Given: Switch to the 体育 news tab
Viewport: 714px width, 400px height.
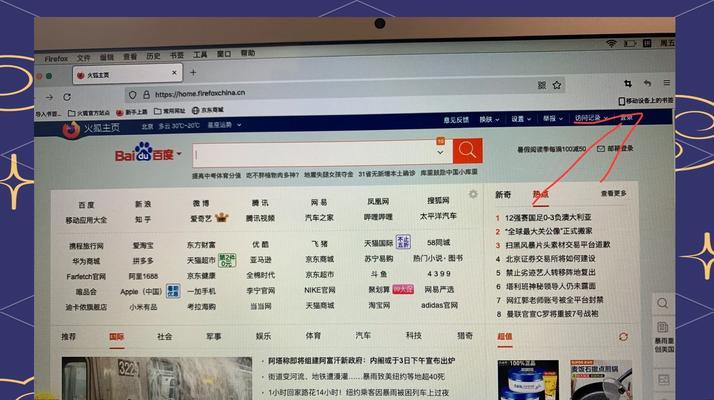Looking at the screenshot, I should pyautogui.click(x=313, y=336).
